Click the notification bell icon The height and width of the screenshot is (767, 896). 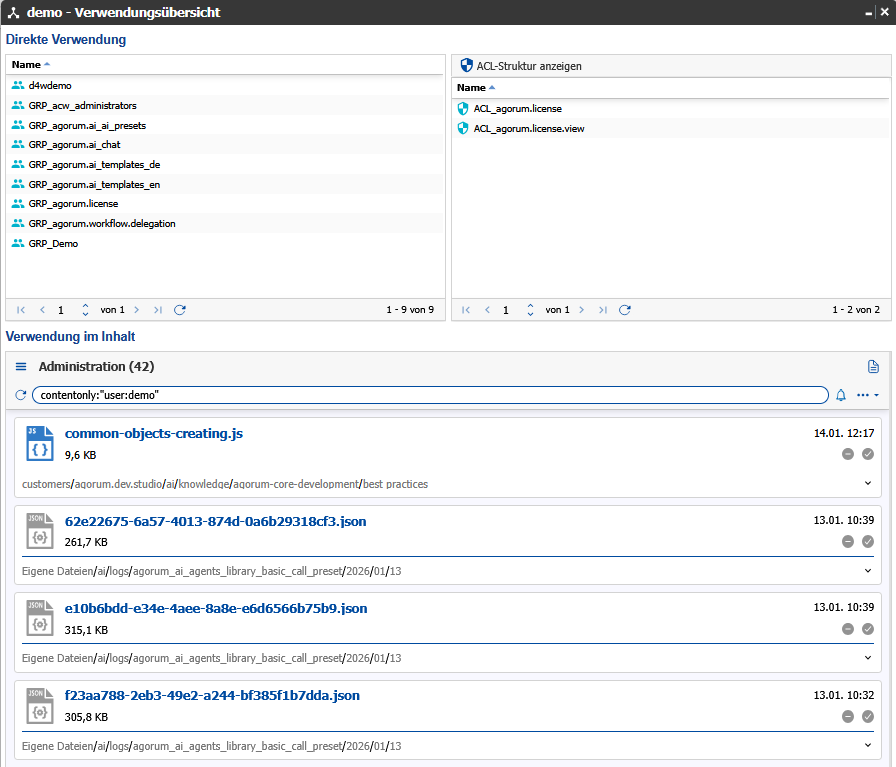pyautogui.click(x=841, y=395)
